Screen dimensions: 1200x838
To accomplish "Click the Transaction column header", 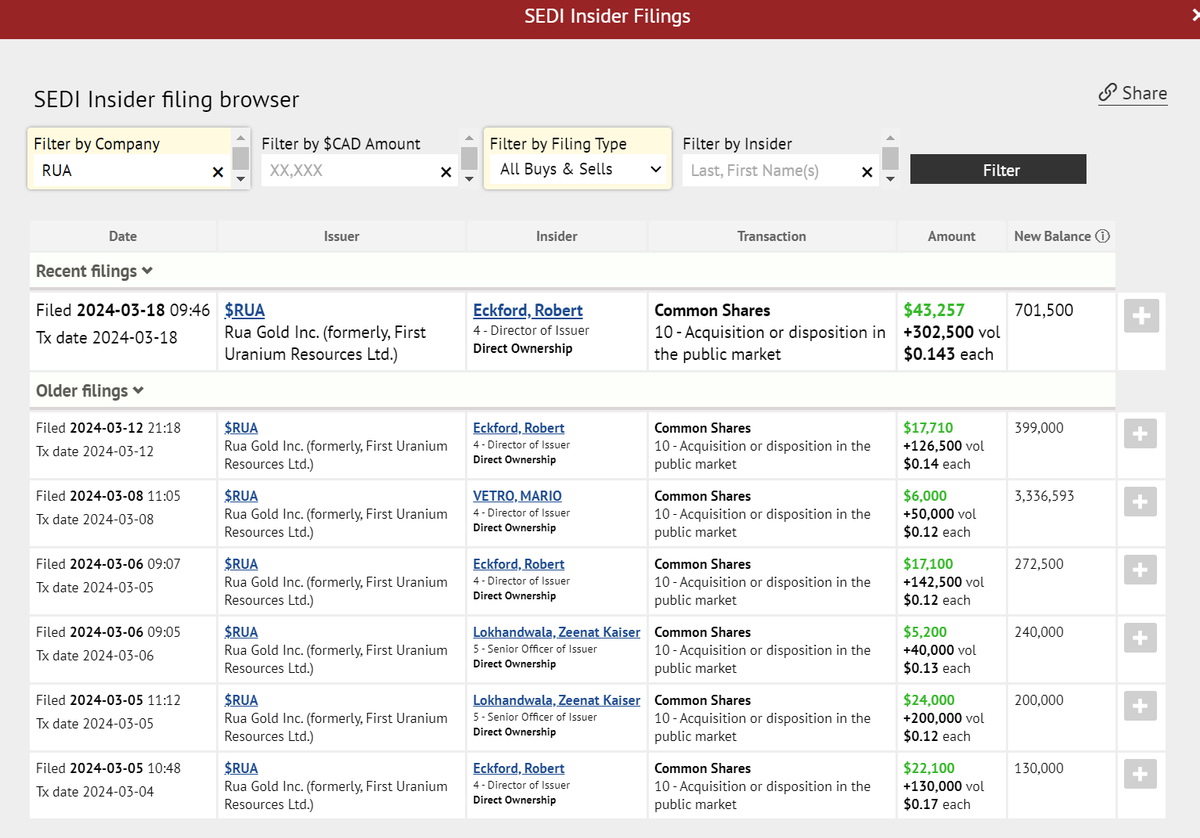I will 772,237.
